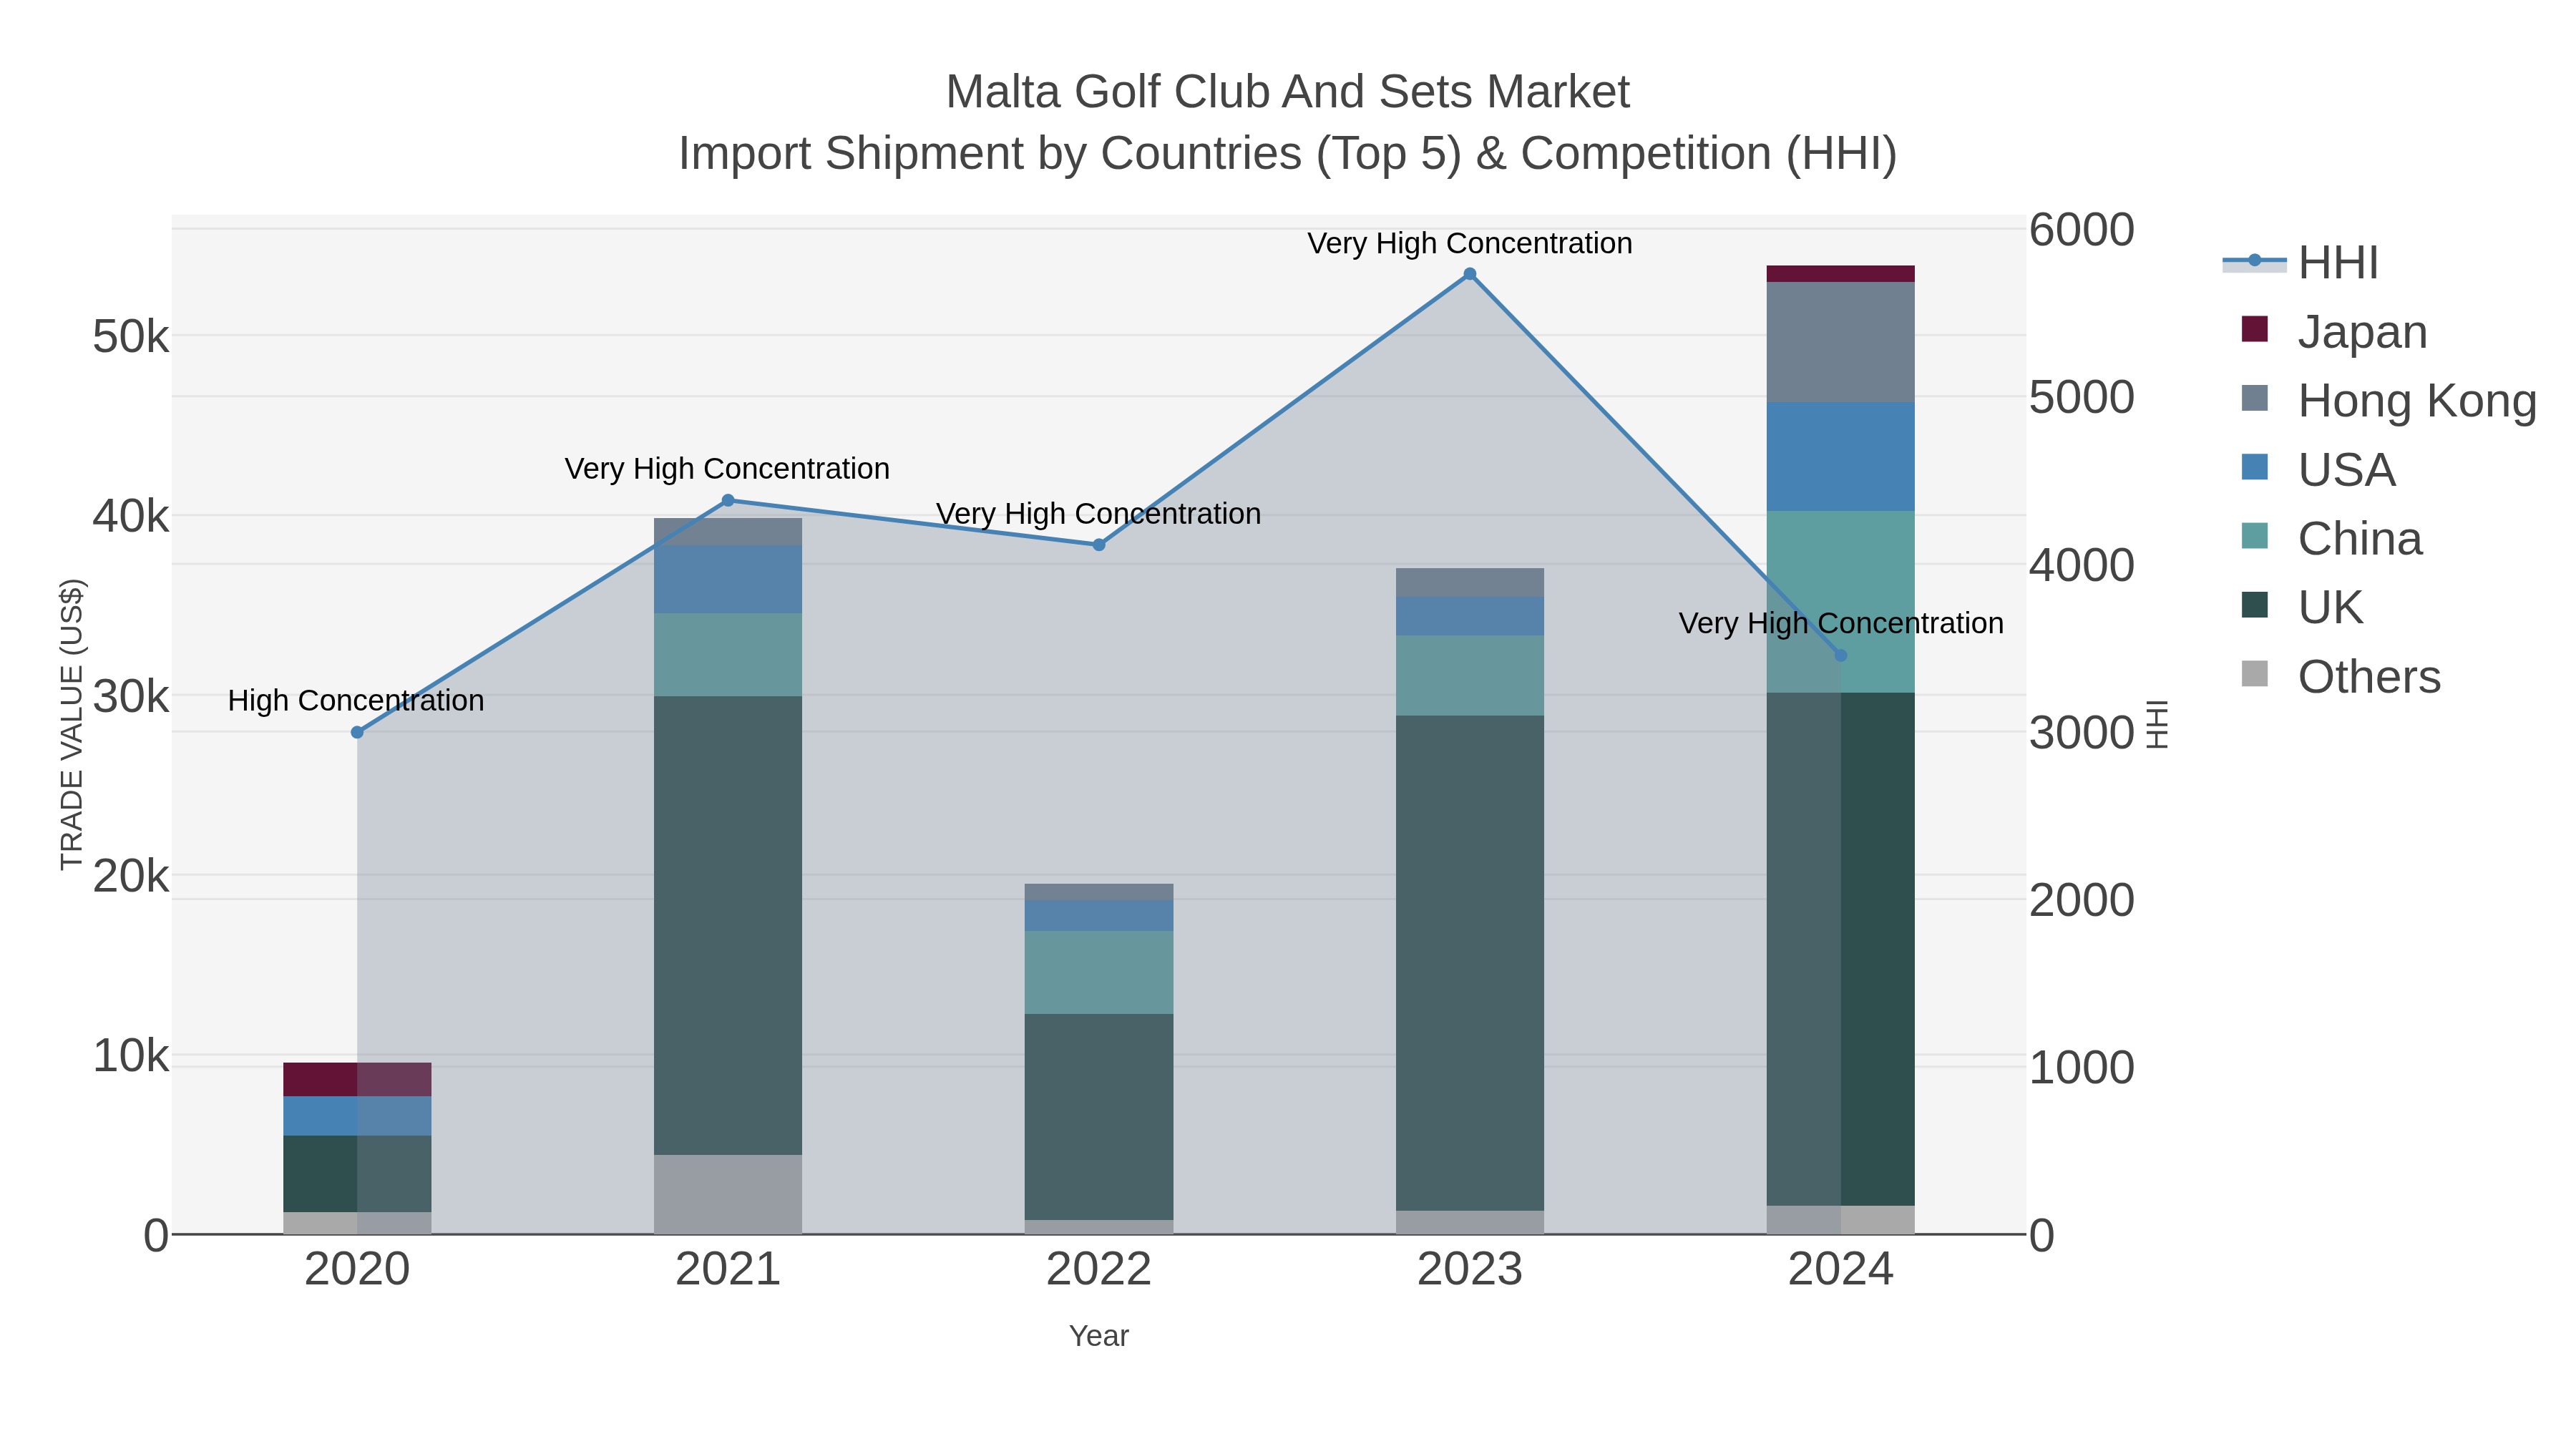Click the HHI data point for 2021

pos(728,500)
